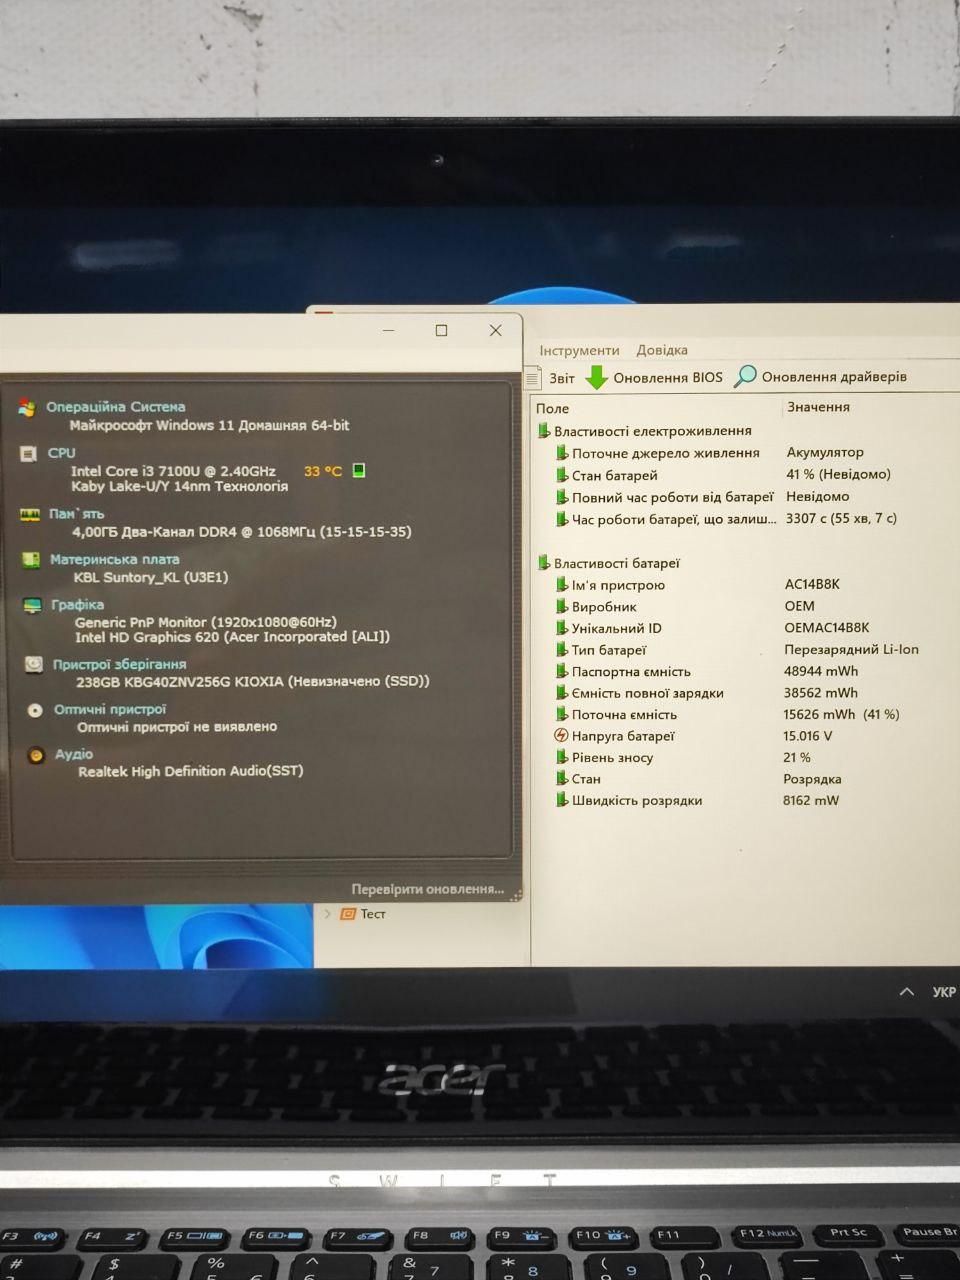The image size is (960, 1280).
Task: Open the Аудіо section link
Action: coord(74,754)
